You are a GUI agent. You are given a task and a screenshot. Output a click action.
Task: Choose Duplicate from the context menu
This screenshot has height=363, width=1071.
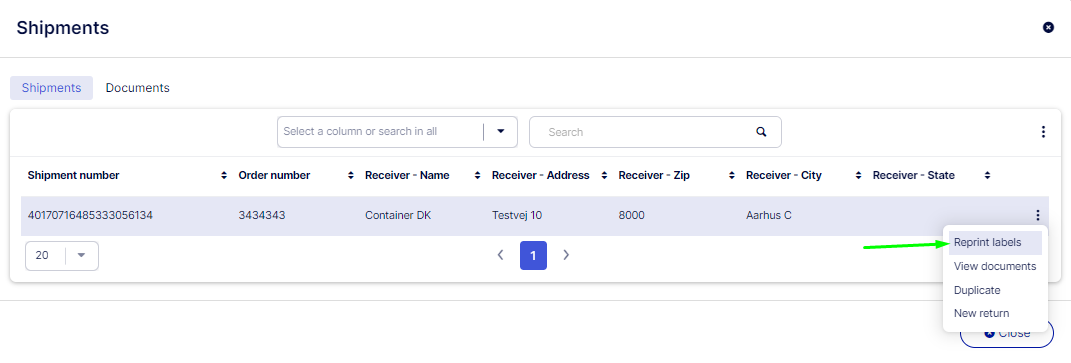(x=994, y=290)
